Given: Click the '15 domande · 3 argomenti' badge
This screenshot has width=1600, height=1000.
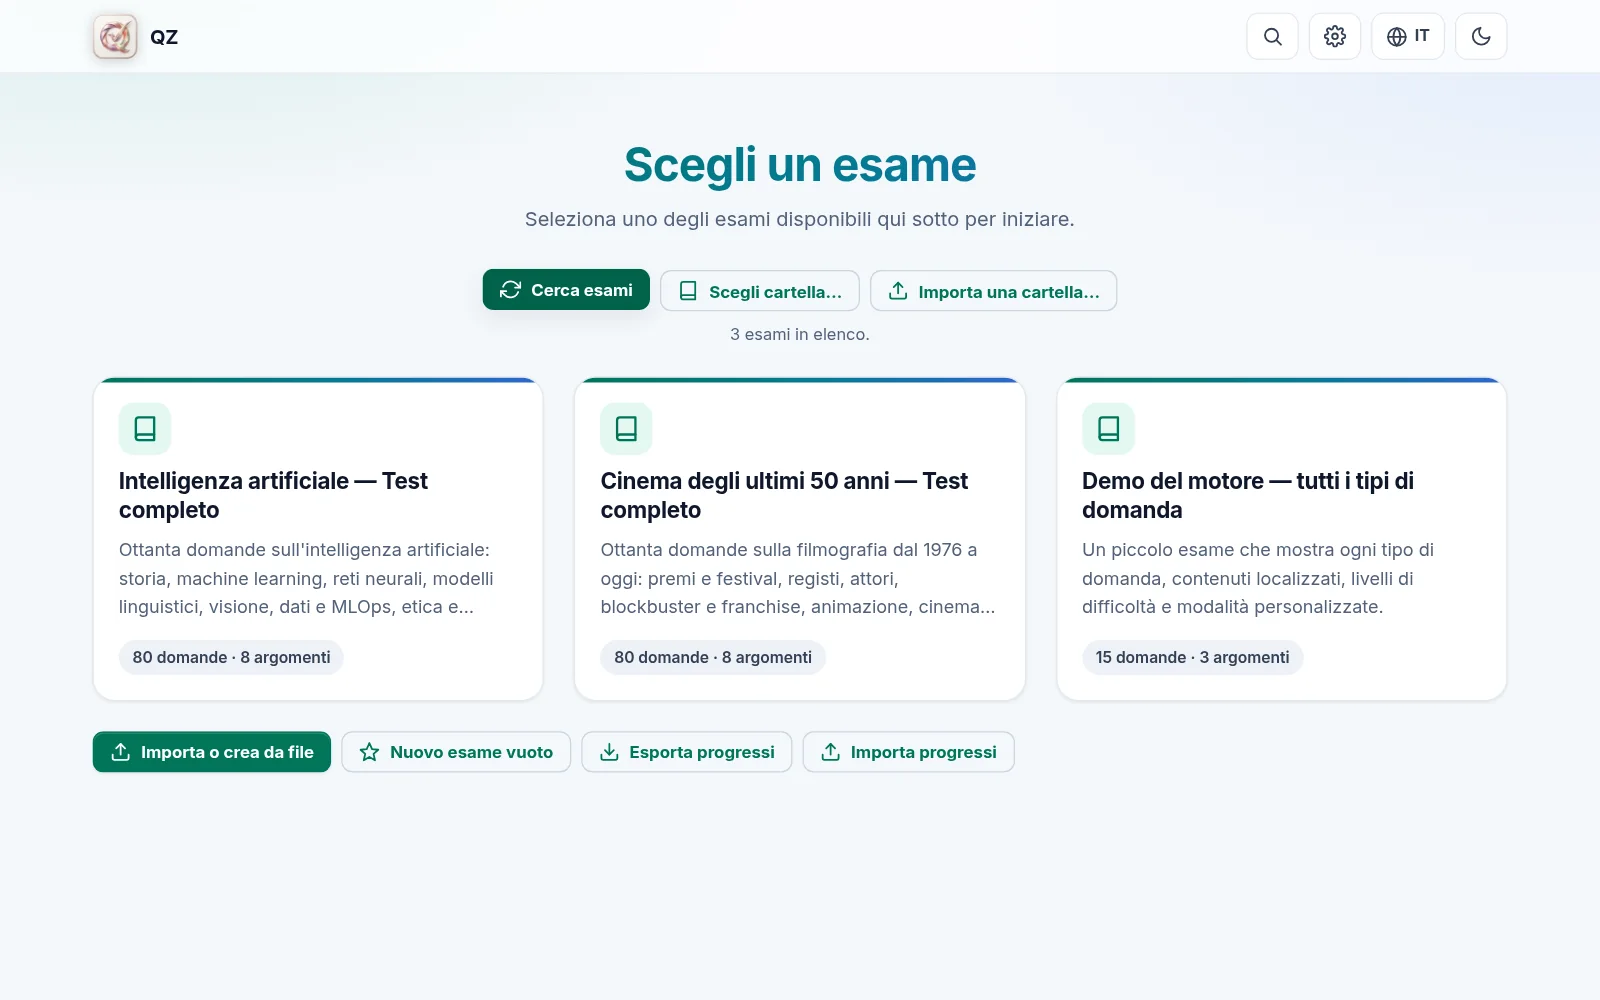Looking at the screenshot, I should [1192, 657].
